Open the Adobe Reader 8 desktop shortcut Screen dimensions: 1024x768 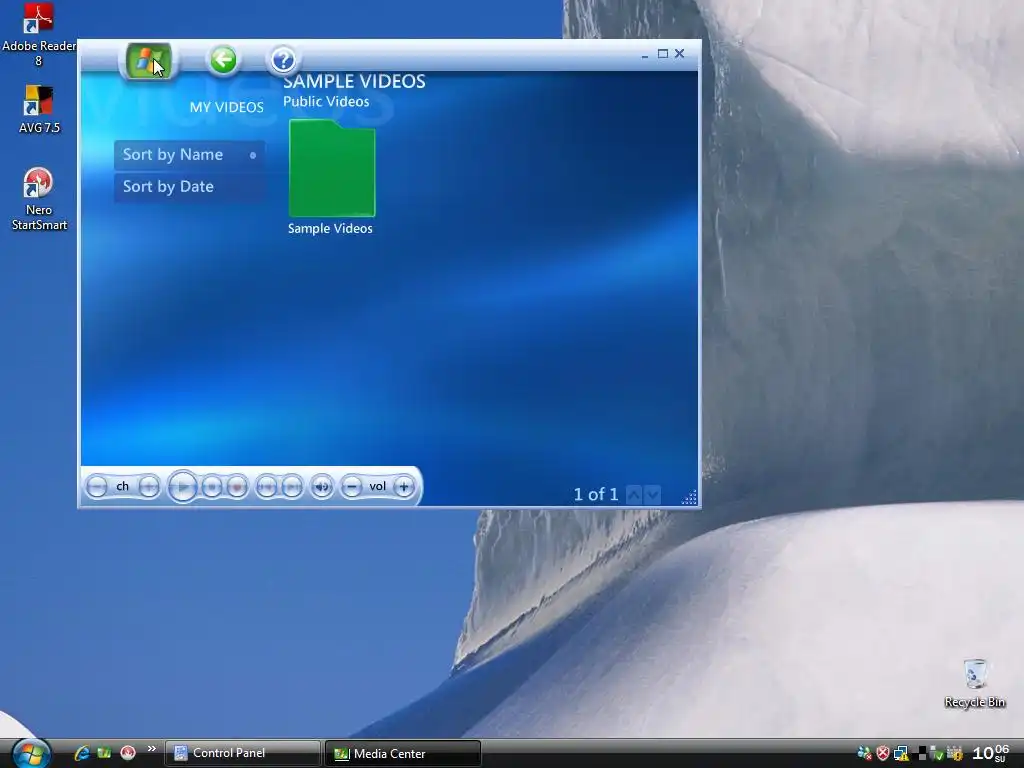[39, 35]
